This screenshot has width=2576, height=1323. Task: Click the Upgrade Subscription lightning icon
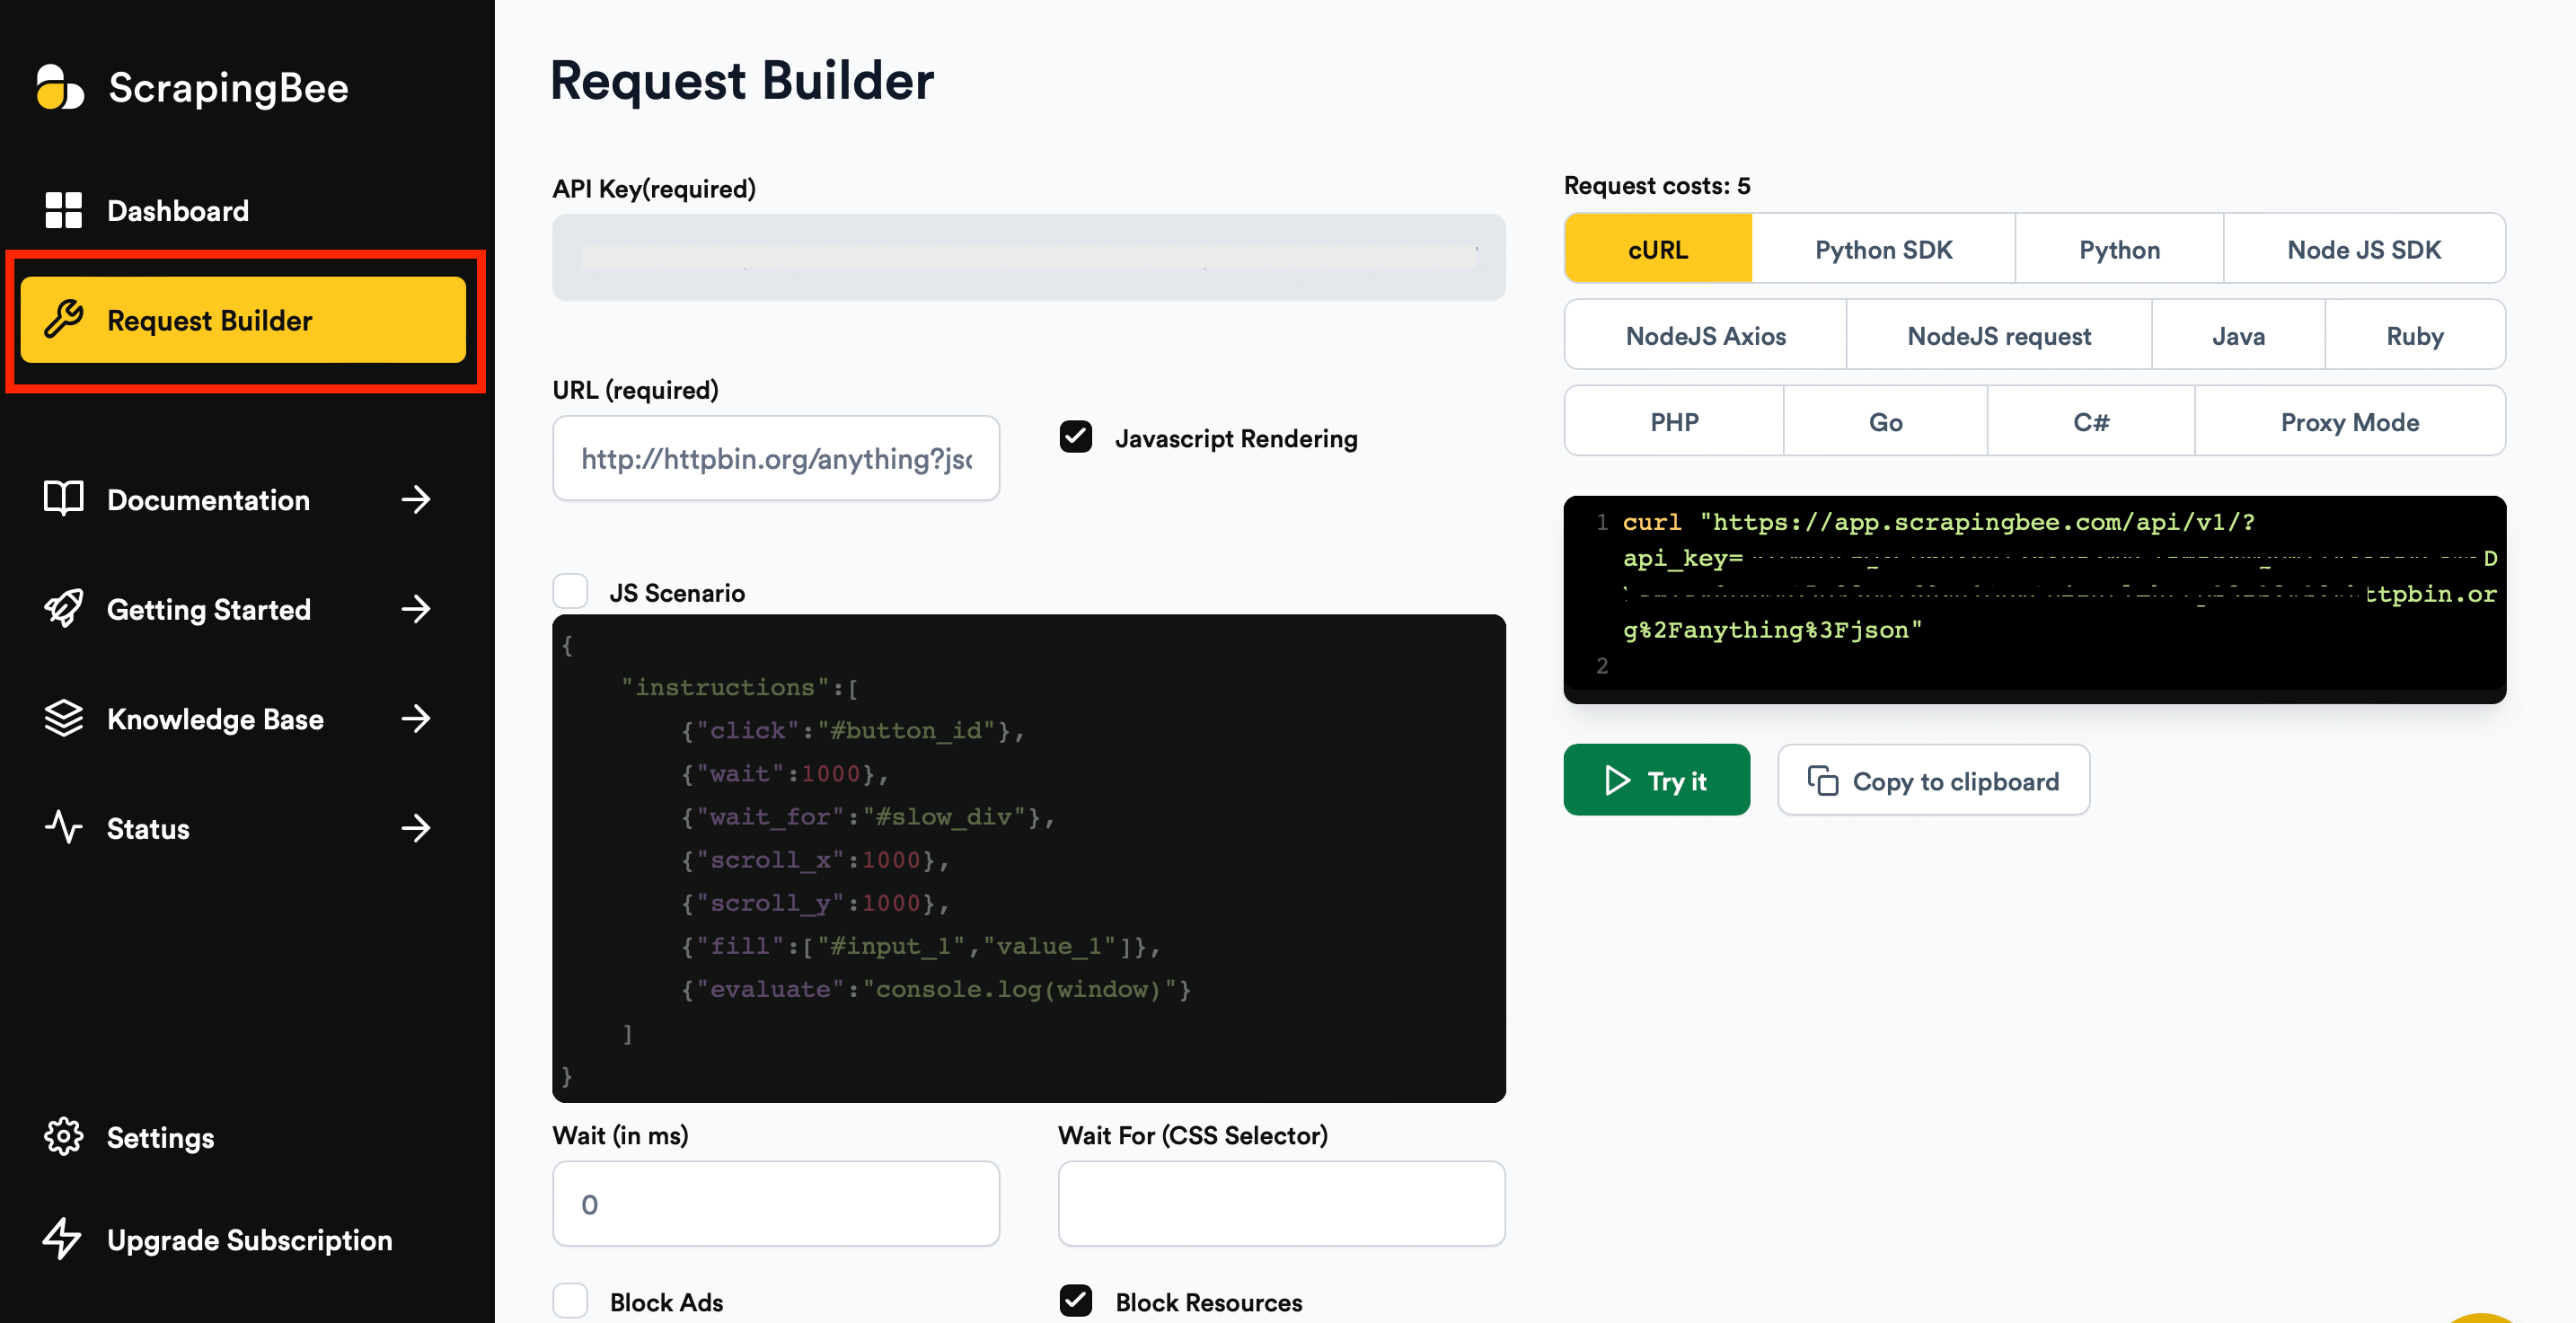[x=63, y=1240]
